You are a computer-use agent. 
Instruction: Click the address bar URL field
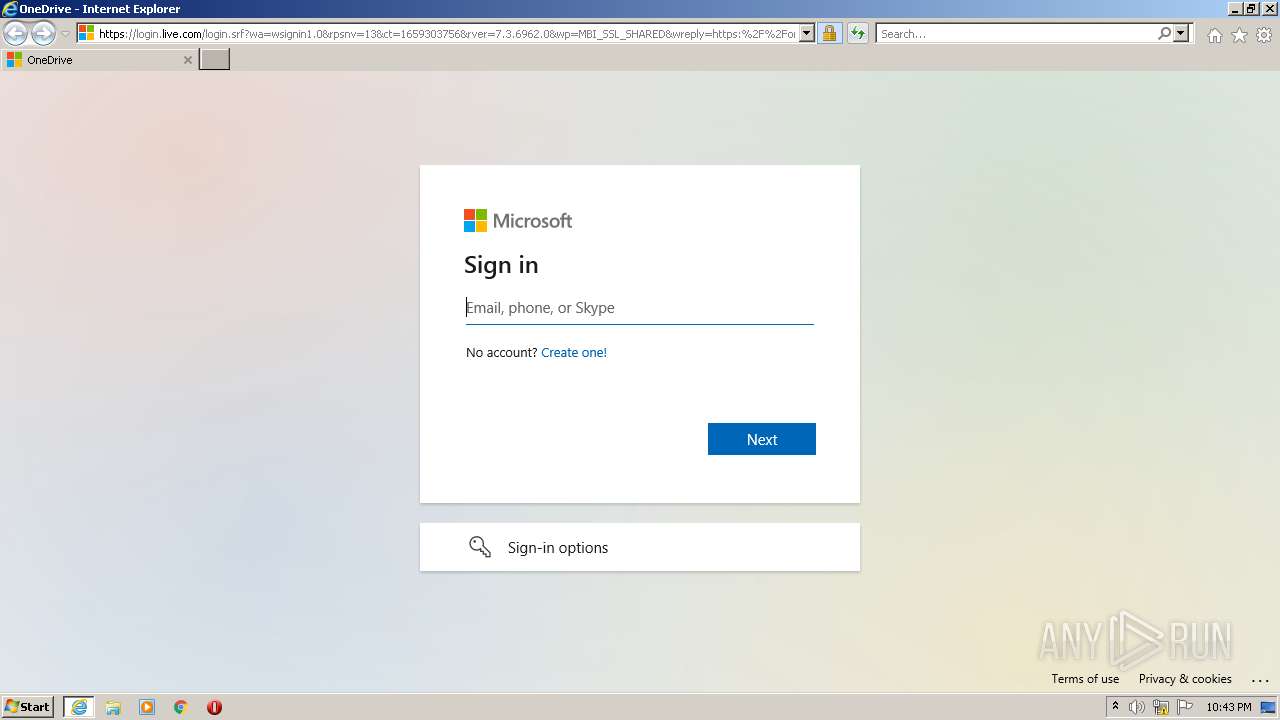pyautogui.click(x=447, y=33)
